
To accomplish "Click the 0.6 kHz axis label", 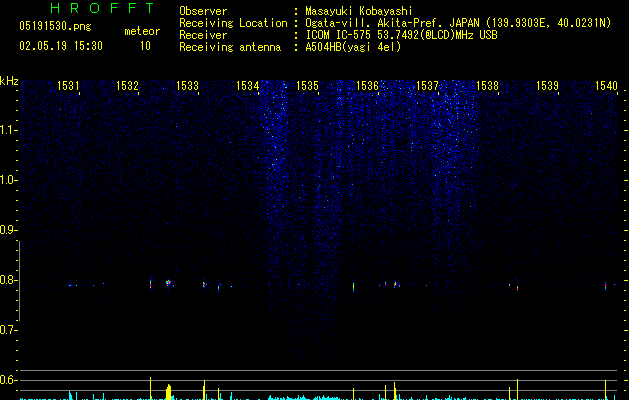I will [x=8, y=380].
